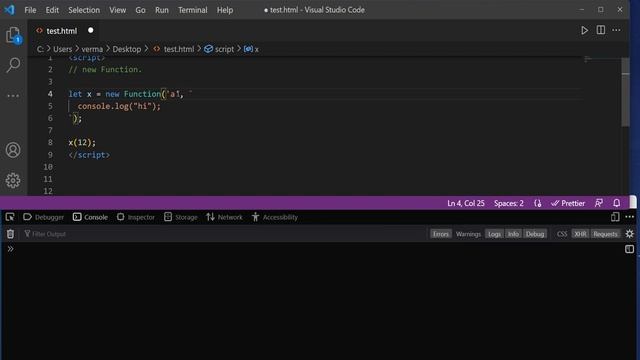Split the editor right
Viewport: 640px width, 360px height.
point(601,30)
